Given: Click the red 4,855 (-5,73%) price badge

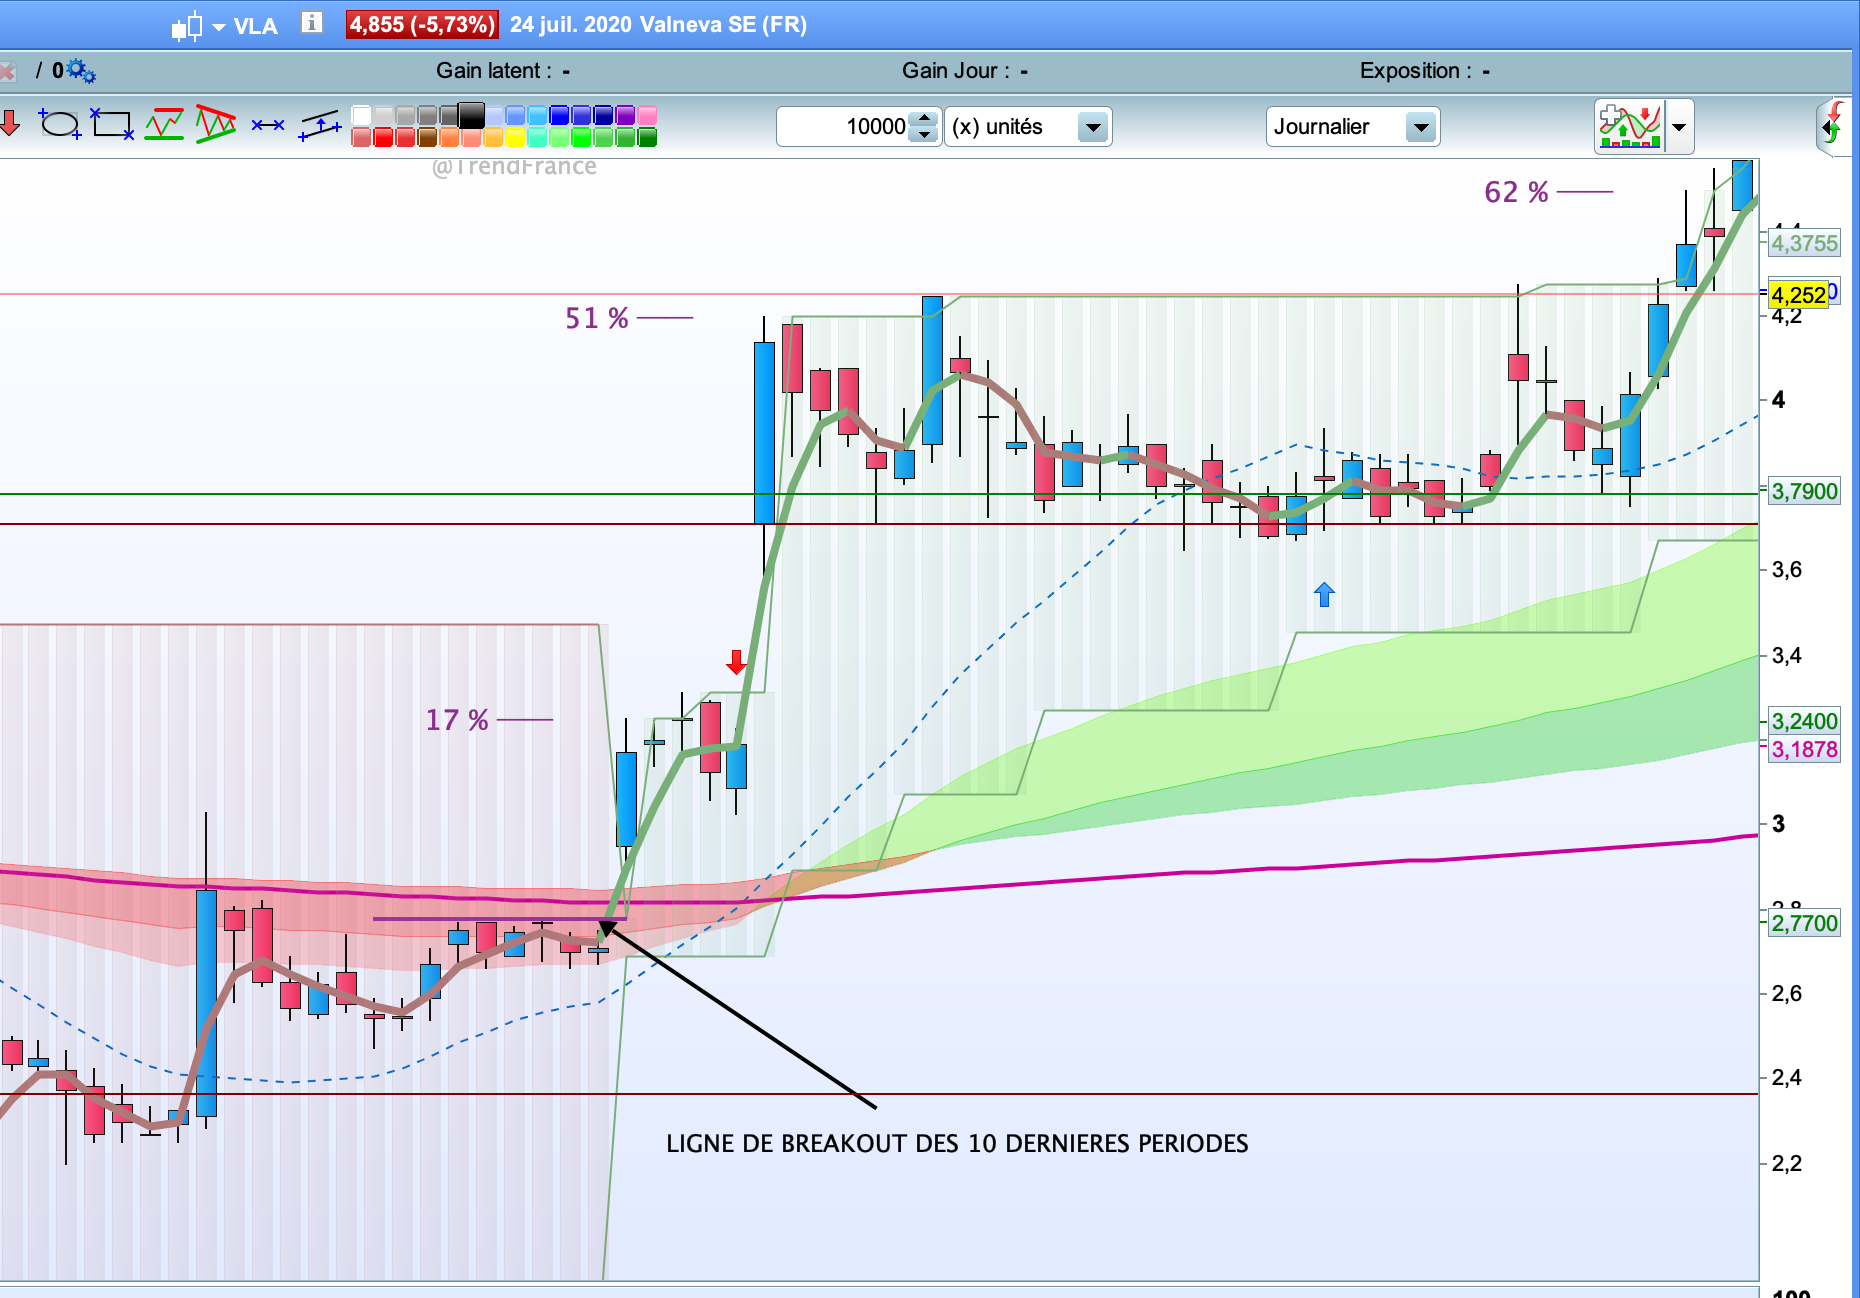Looking at the screenshot, I should (x=422, y=25).
